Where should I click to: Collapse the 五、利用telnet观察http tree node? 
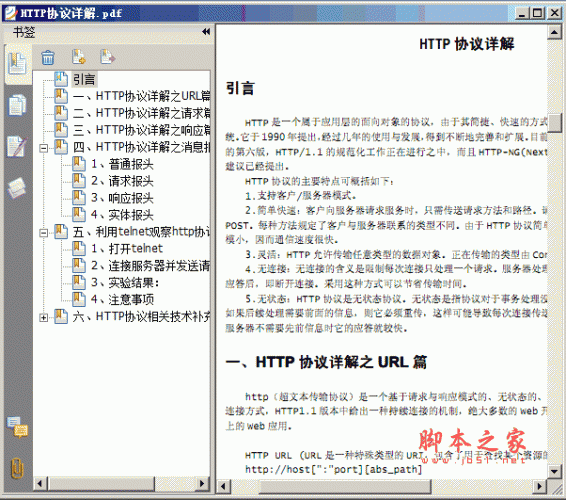tap(43, 233)
